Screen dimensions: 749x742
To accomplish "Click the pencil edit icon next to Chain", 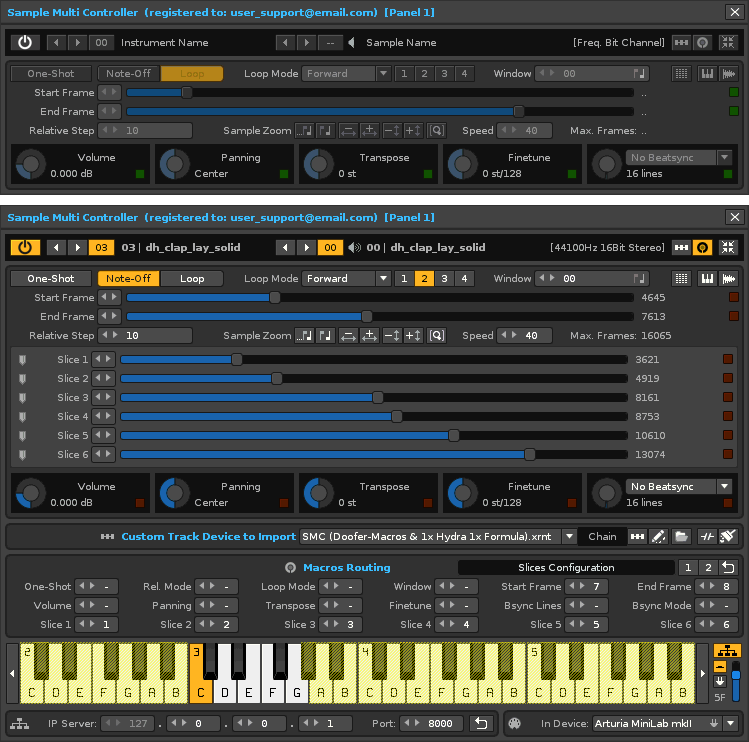I will [658, 537].
